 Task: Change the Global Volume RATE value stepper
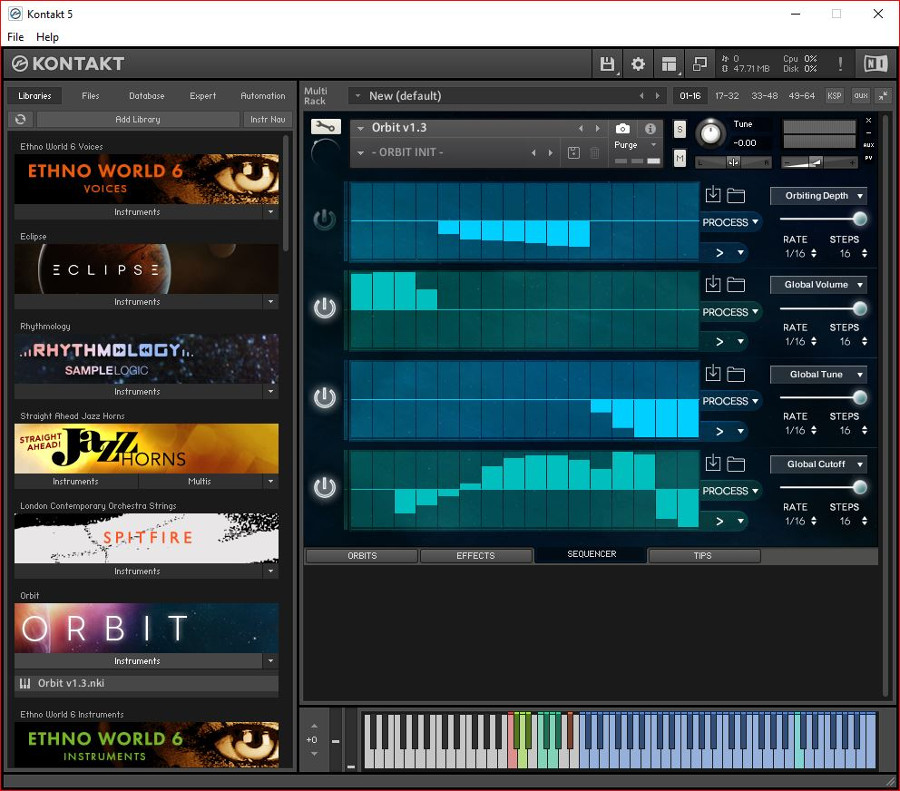coord(813,342)
